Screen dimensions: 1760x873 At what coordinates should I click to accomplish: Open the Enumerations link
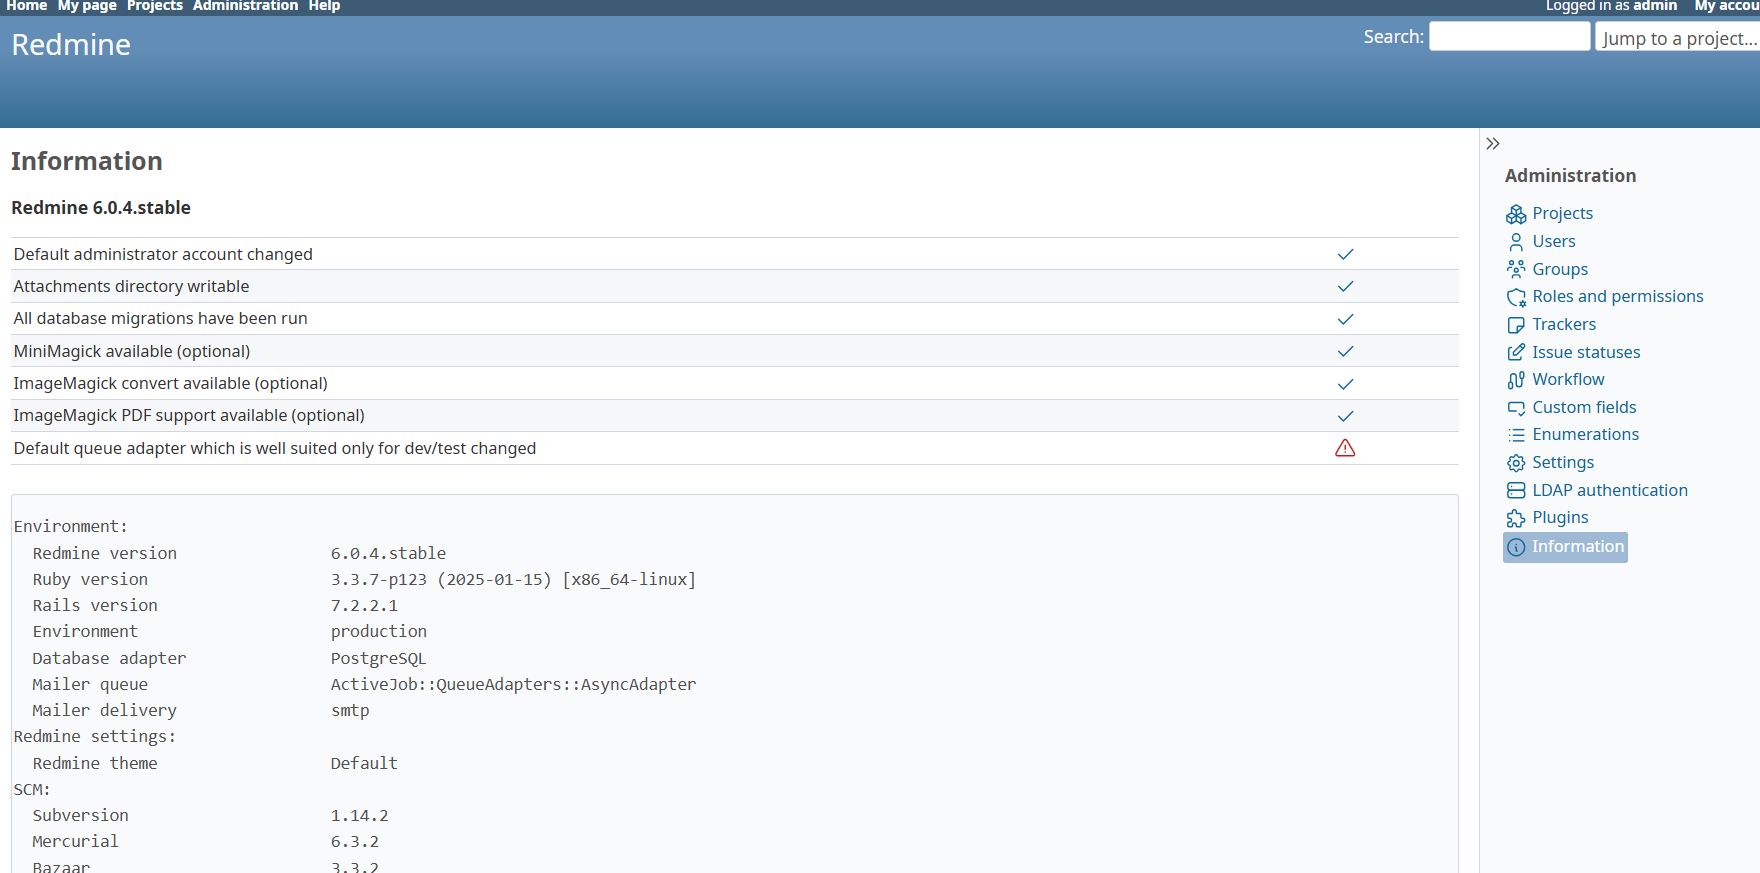[x=1585, y=435]
